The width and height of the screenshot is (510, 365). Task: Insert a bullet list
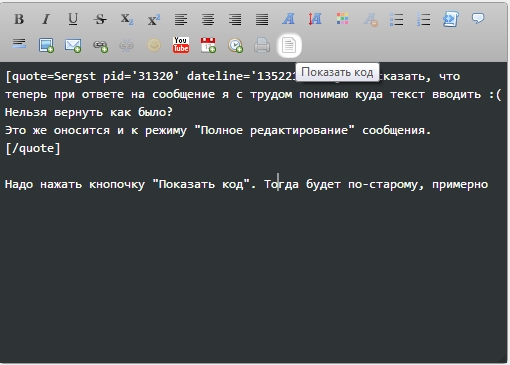[397, 19]
